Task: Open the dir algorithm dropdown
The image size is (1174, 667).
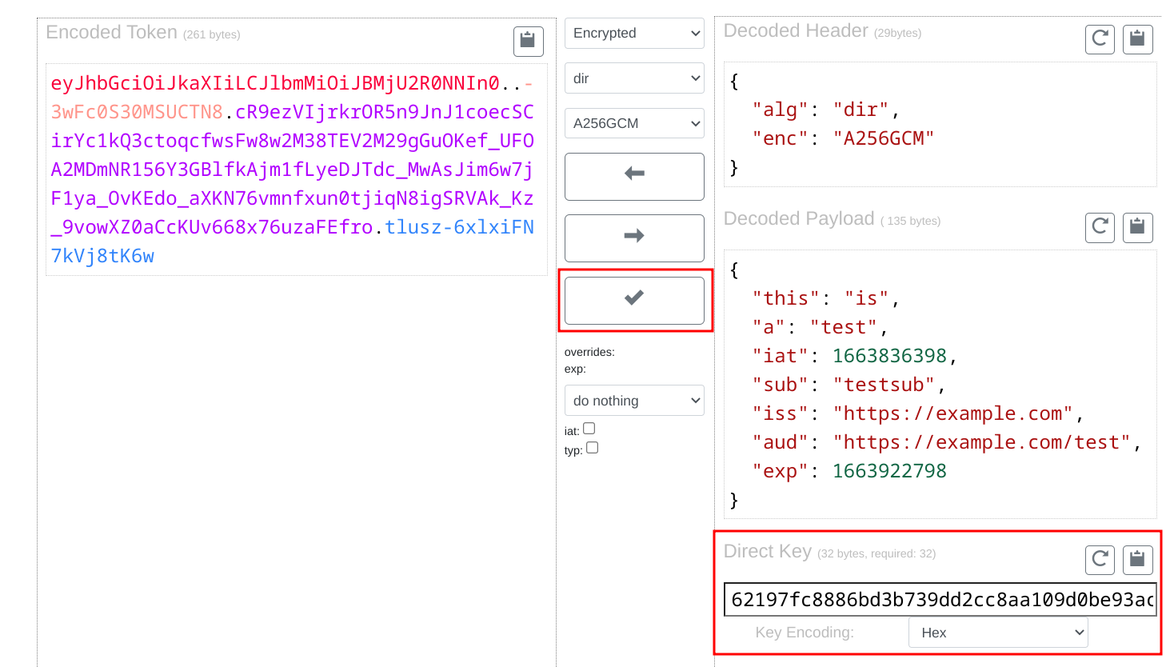Action: click(634, 78)
